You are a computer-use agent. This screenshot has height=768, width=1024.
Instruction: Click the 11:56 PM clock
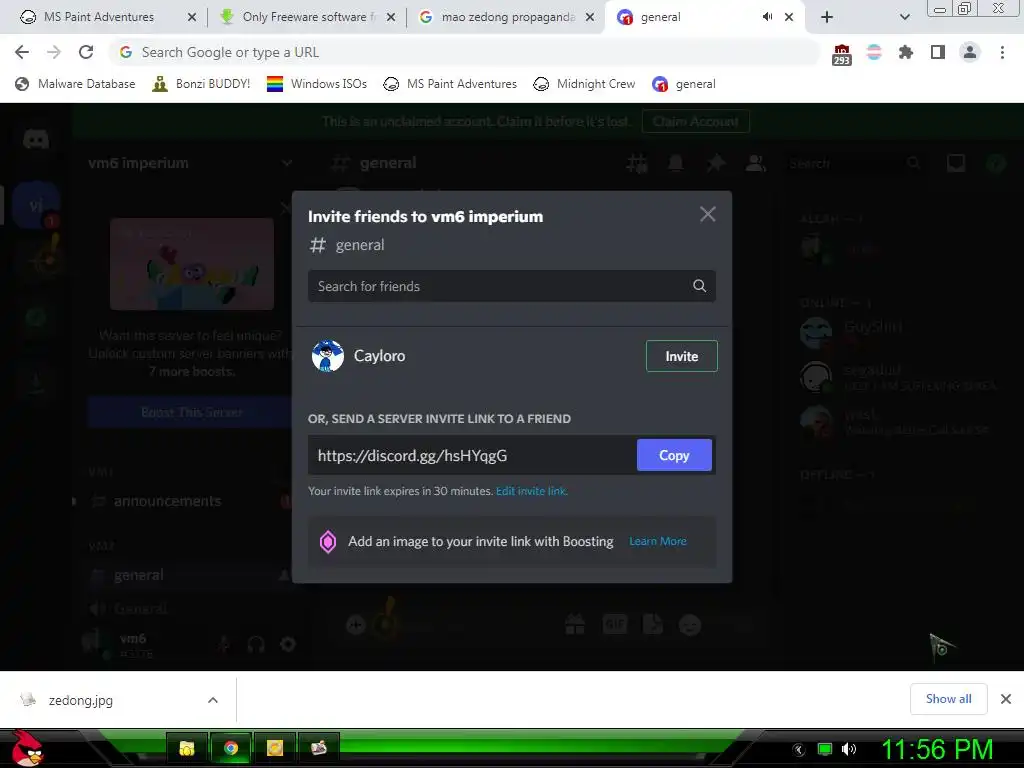[937, 749]
